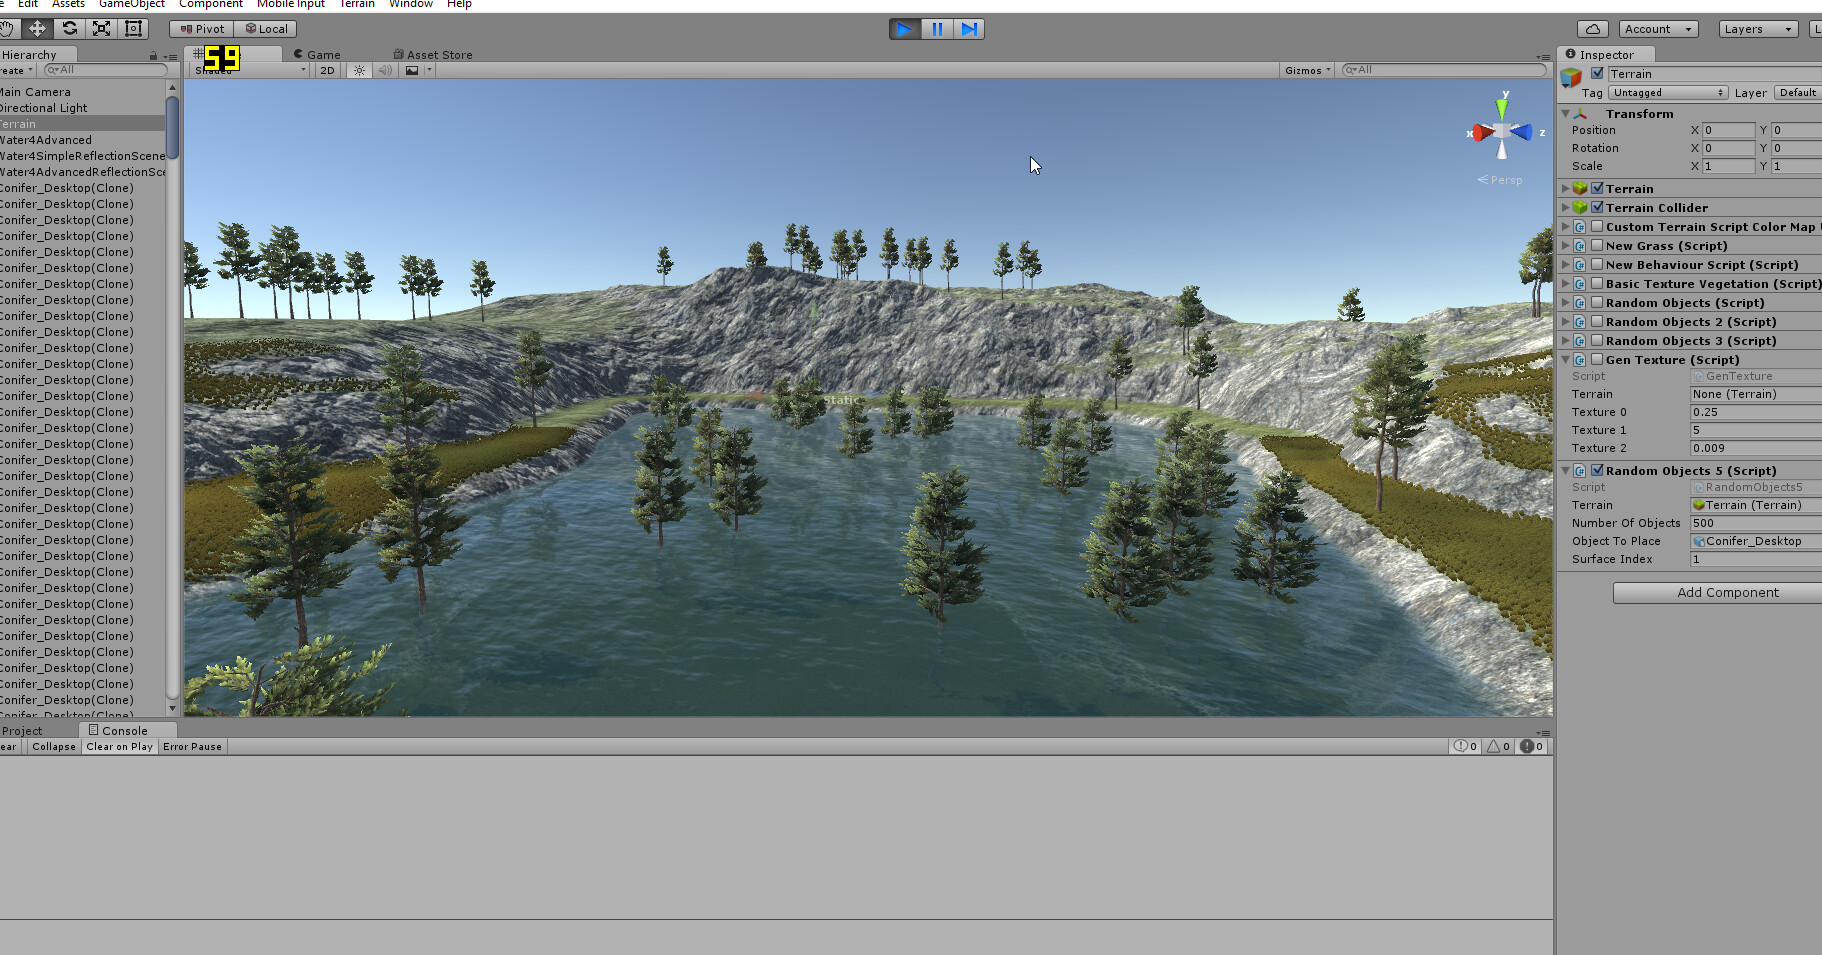Click the Pause button in the toolbar

pos(936,28)
